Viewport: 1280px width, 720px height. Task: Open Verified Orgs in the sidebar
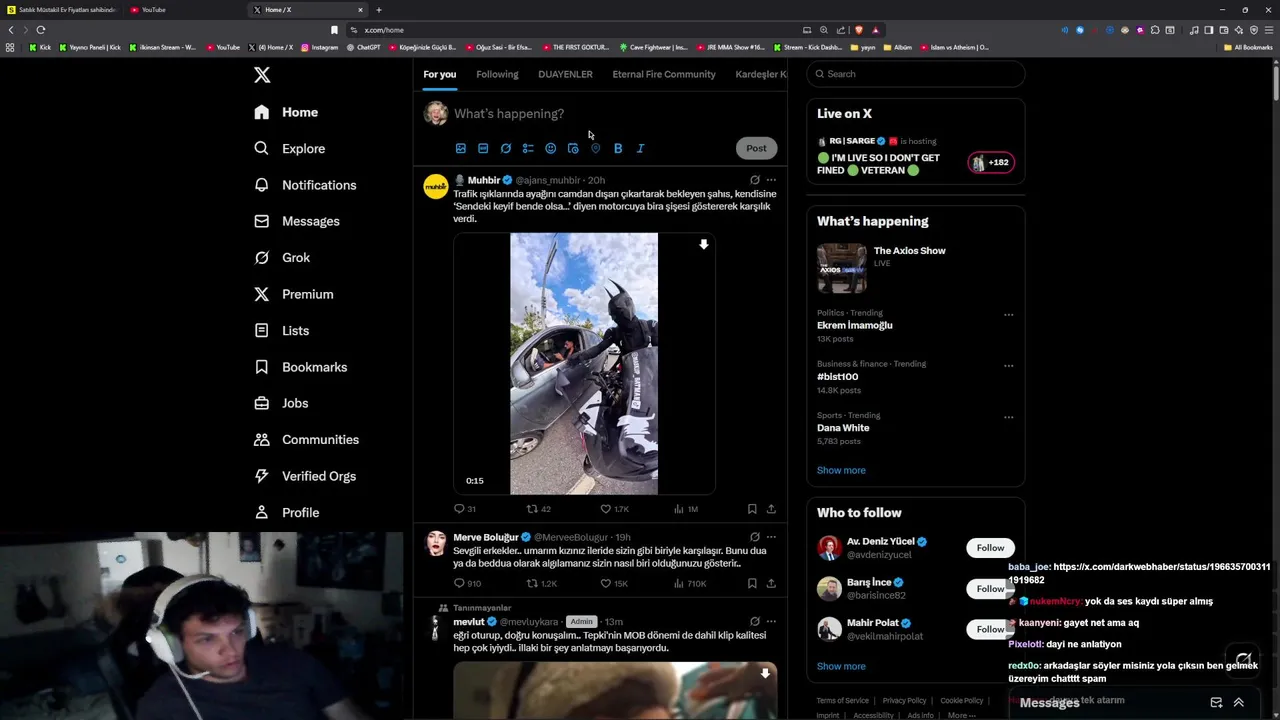pyautogui.click(x=305, y=476)
